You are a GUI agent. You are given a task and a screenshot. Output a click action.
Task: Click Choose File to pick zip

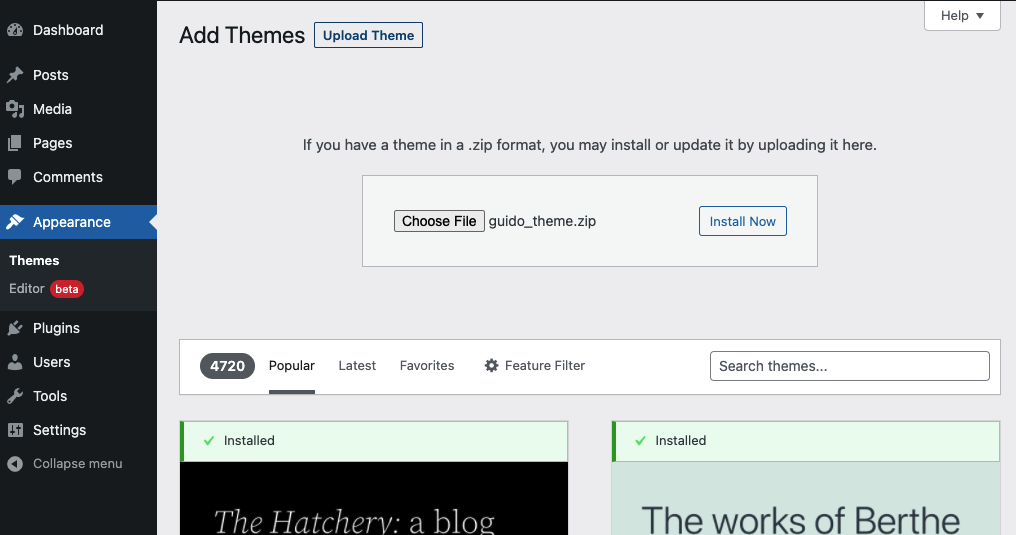point(439,221)
